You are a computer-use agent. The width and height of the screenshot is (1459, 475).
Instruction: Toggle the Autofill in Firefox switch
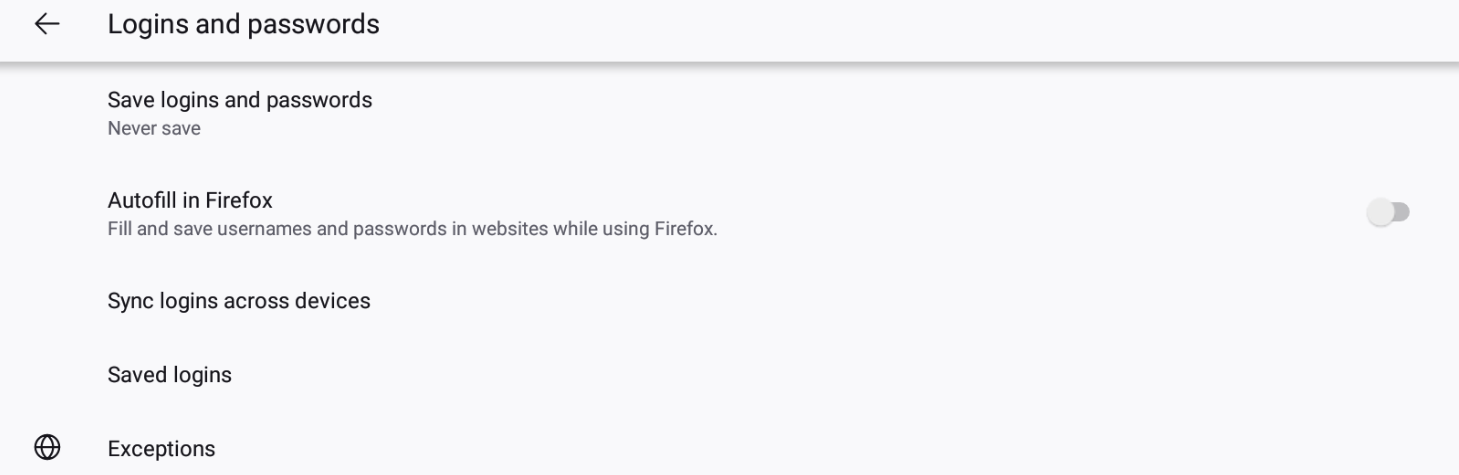click(1388, 212)
